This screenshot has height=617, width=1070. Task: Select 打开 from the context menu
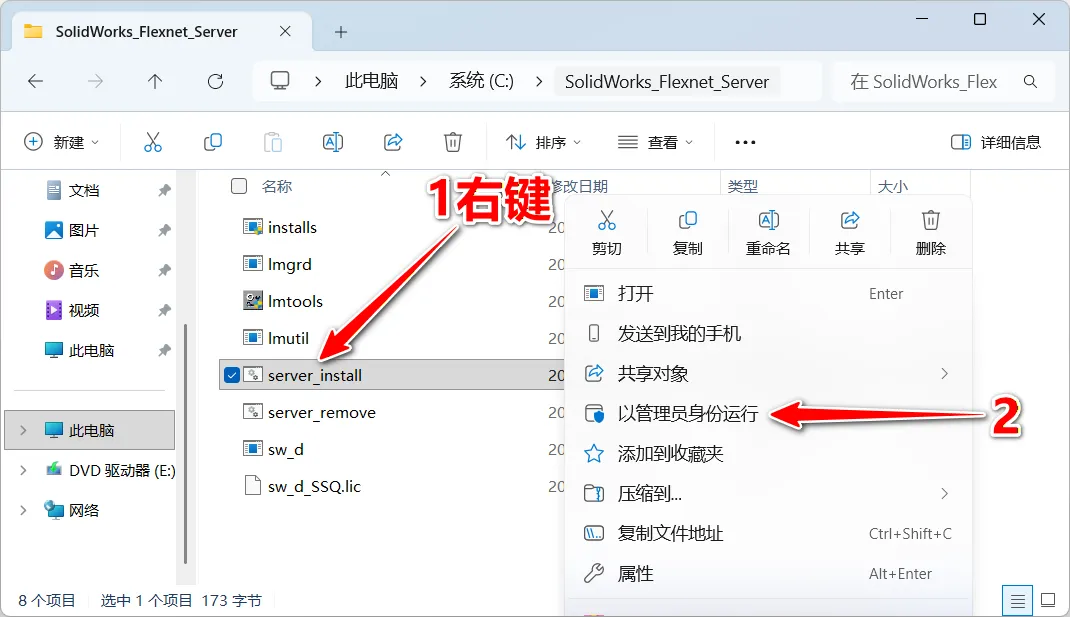pyautogui.click(x=768, y=293)
